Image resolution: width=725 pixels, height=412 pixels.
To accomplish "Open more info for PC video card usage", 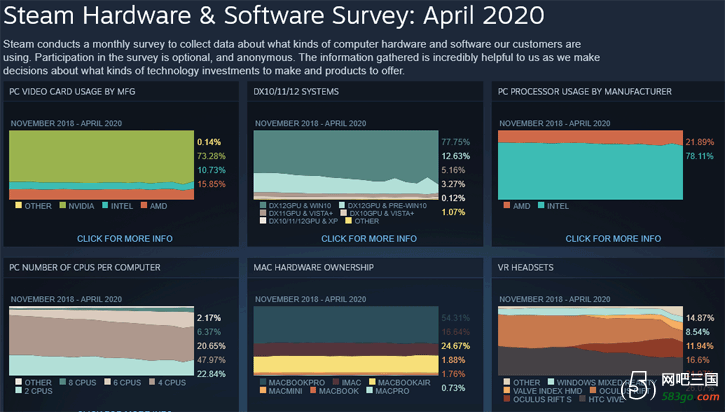I will tap(125, 239).
